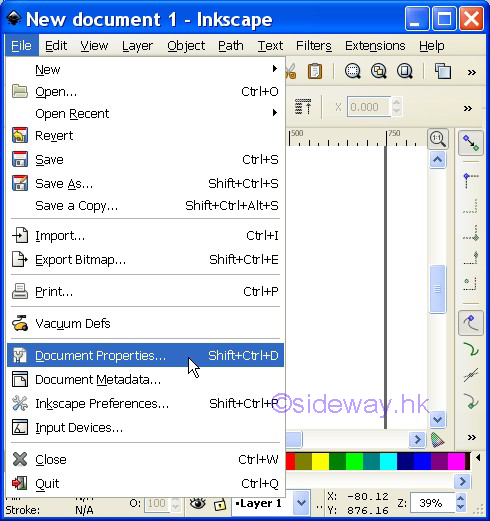Click the Input Devices icon
The image size is (490, 521).
[x=20, y=427]
